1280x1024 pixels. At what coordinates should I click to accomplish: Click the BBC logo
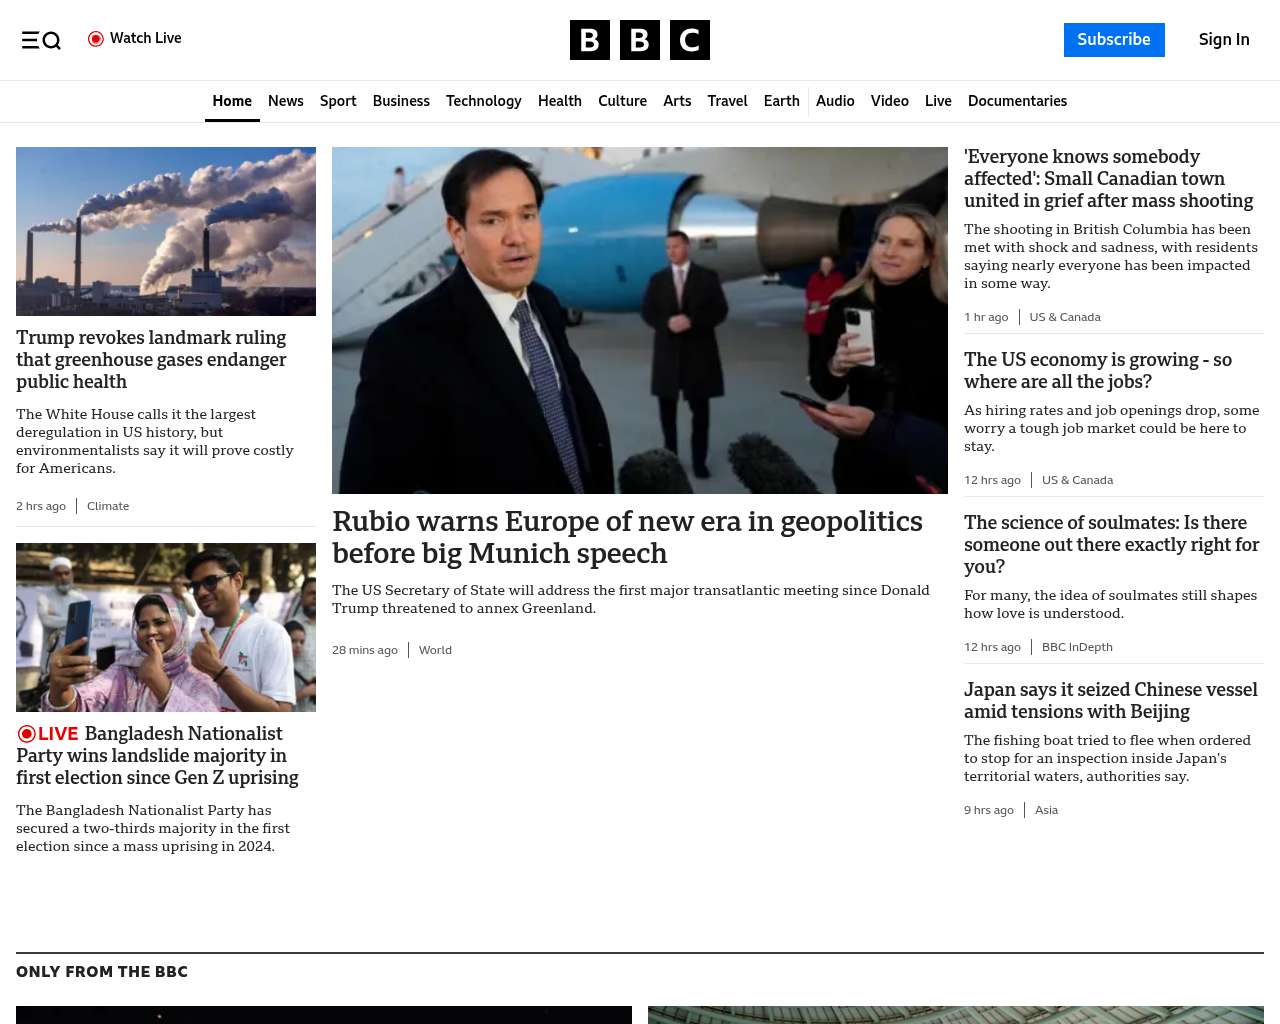(639, 40)
